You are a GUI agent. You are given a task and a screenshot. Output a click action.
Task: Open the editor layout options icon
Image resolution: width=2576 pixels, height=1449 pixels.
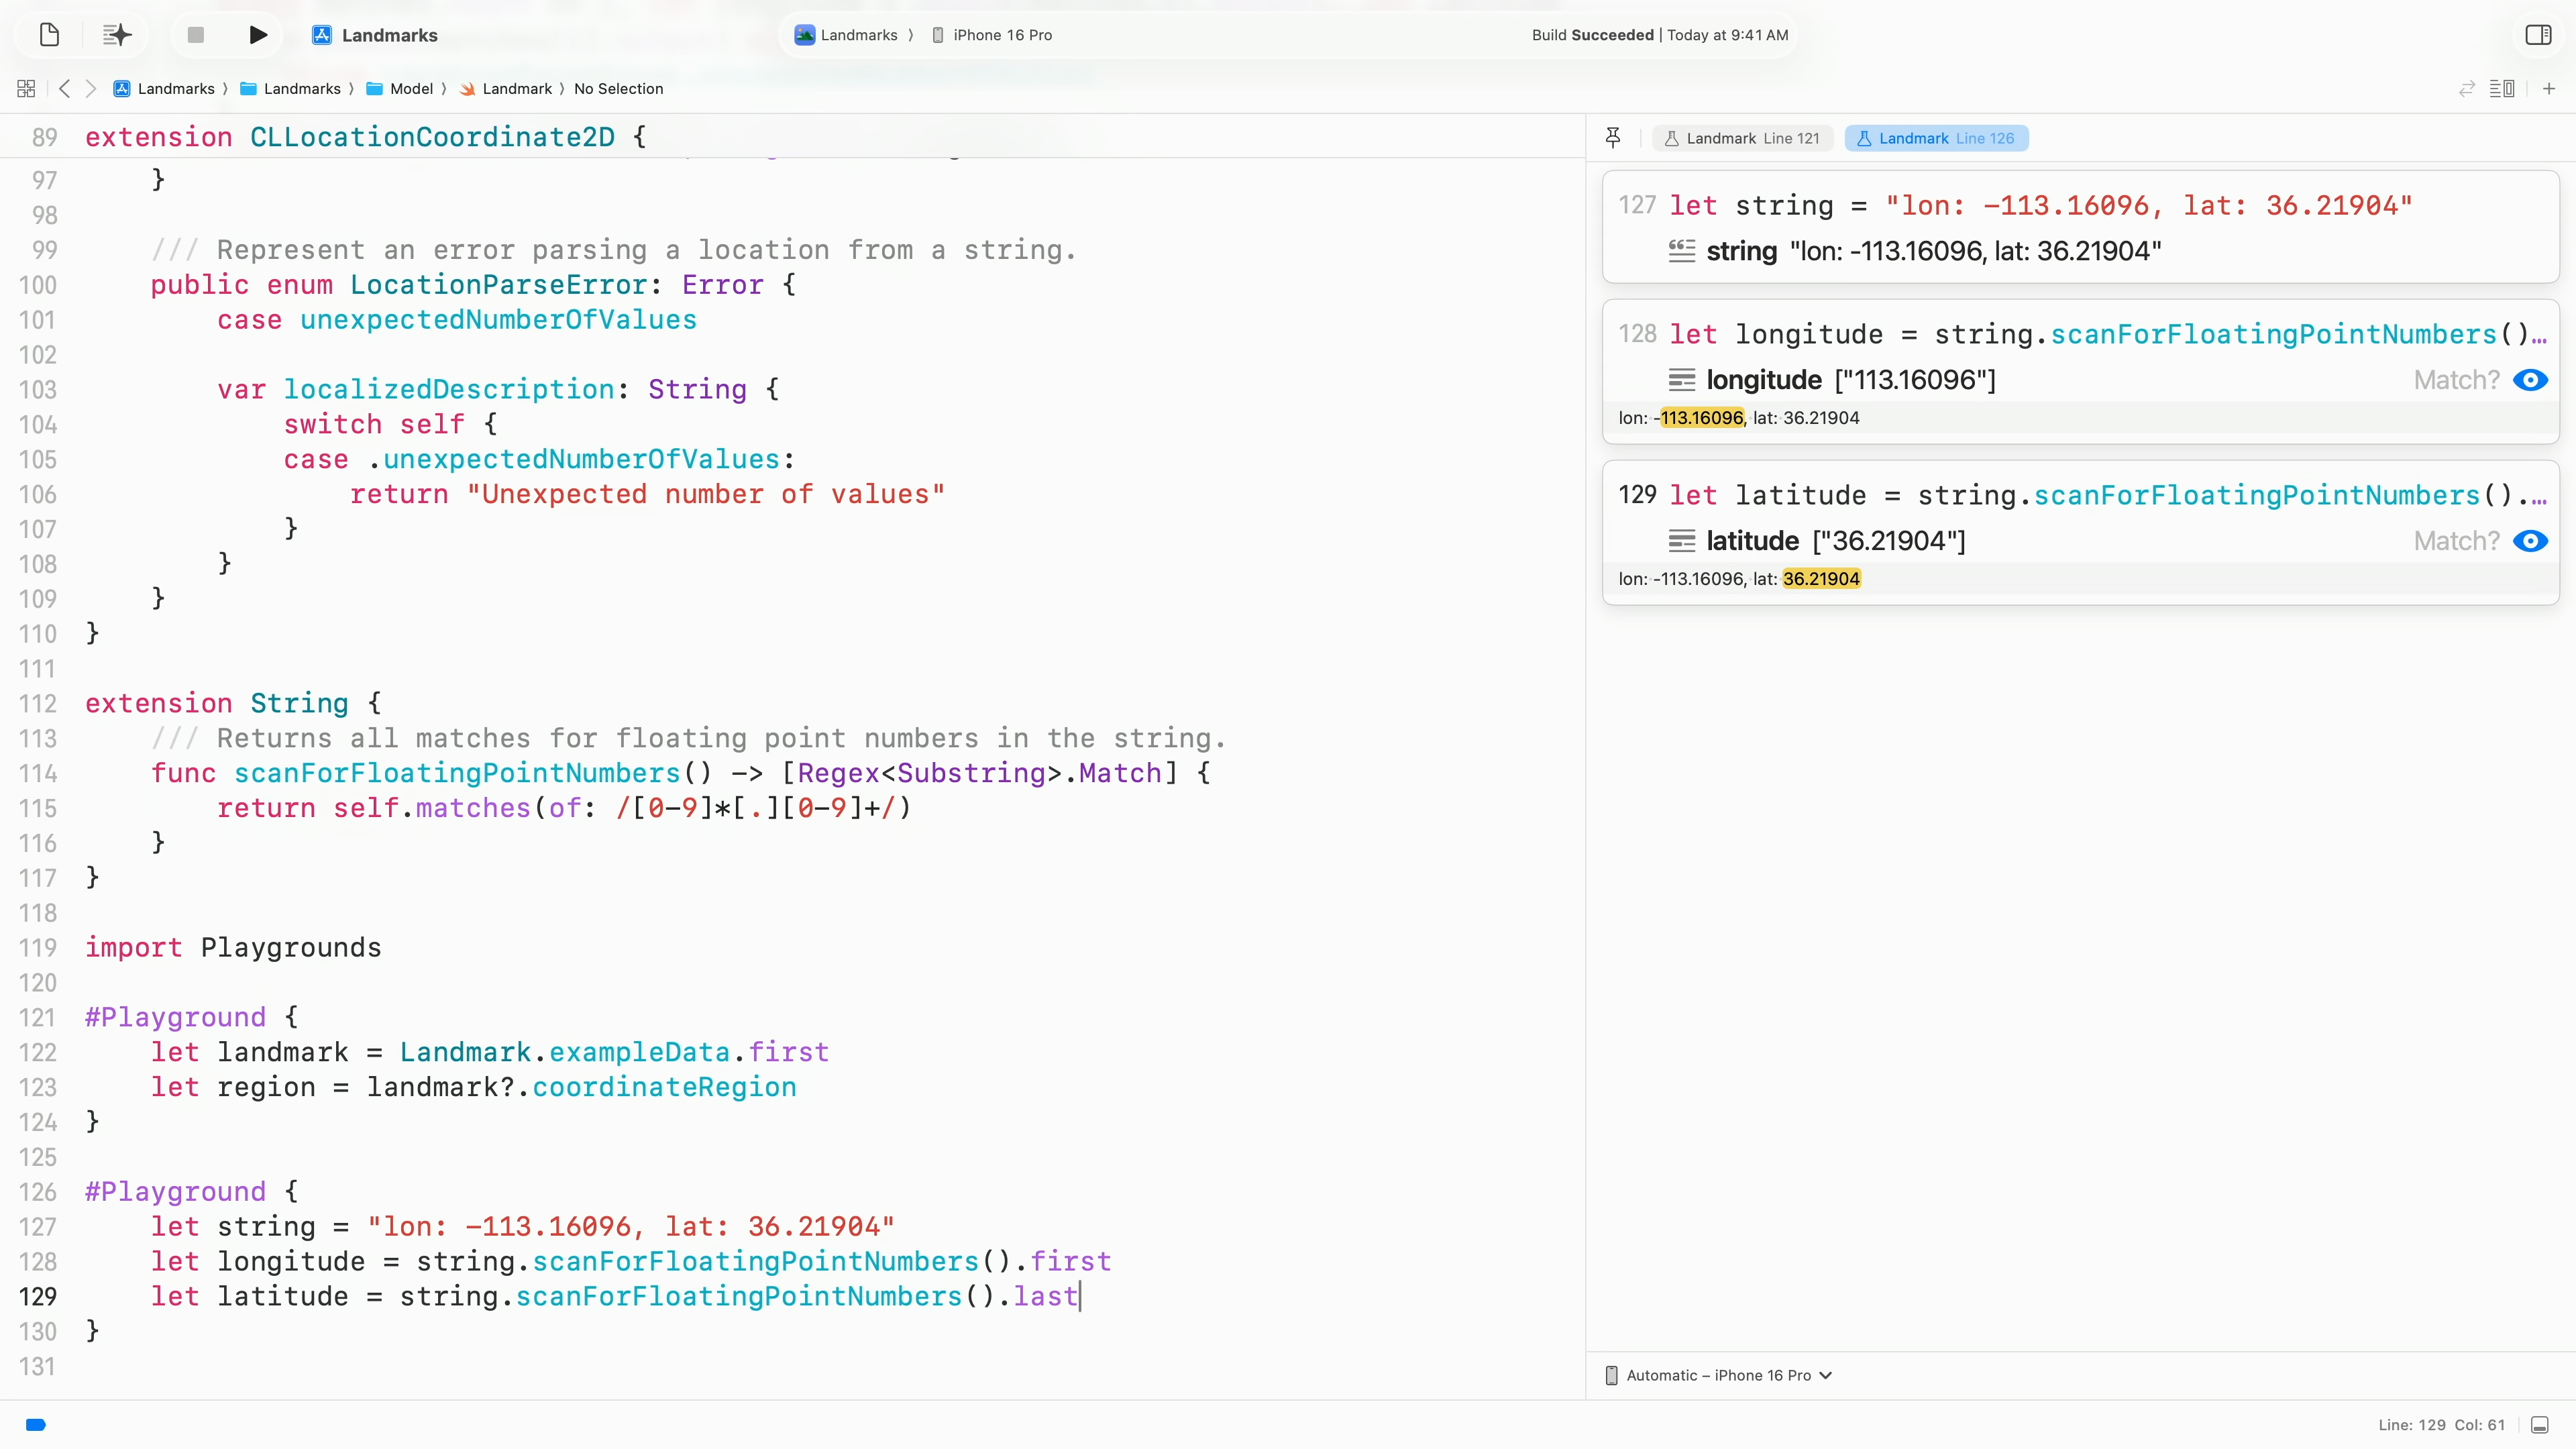[x=2502, y=89]
